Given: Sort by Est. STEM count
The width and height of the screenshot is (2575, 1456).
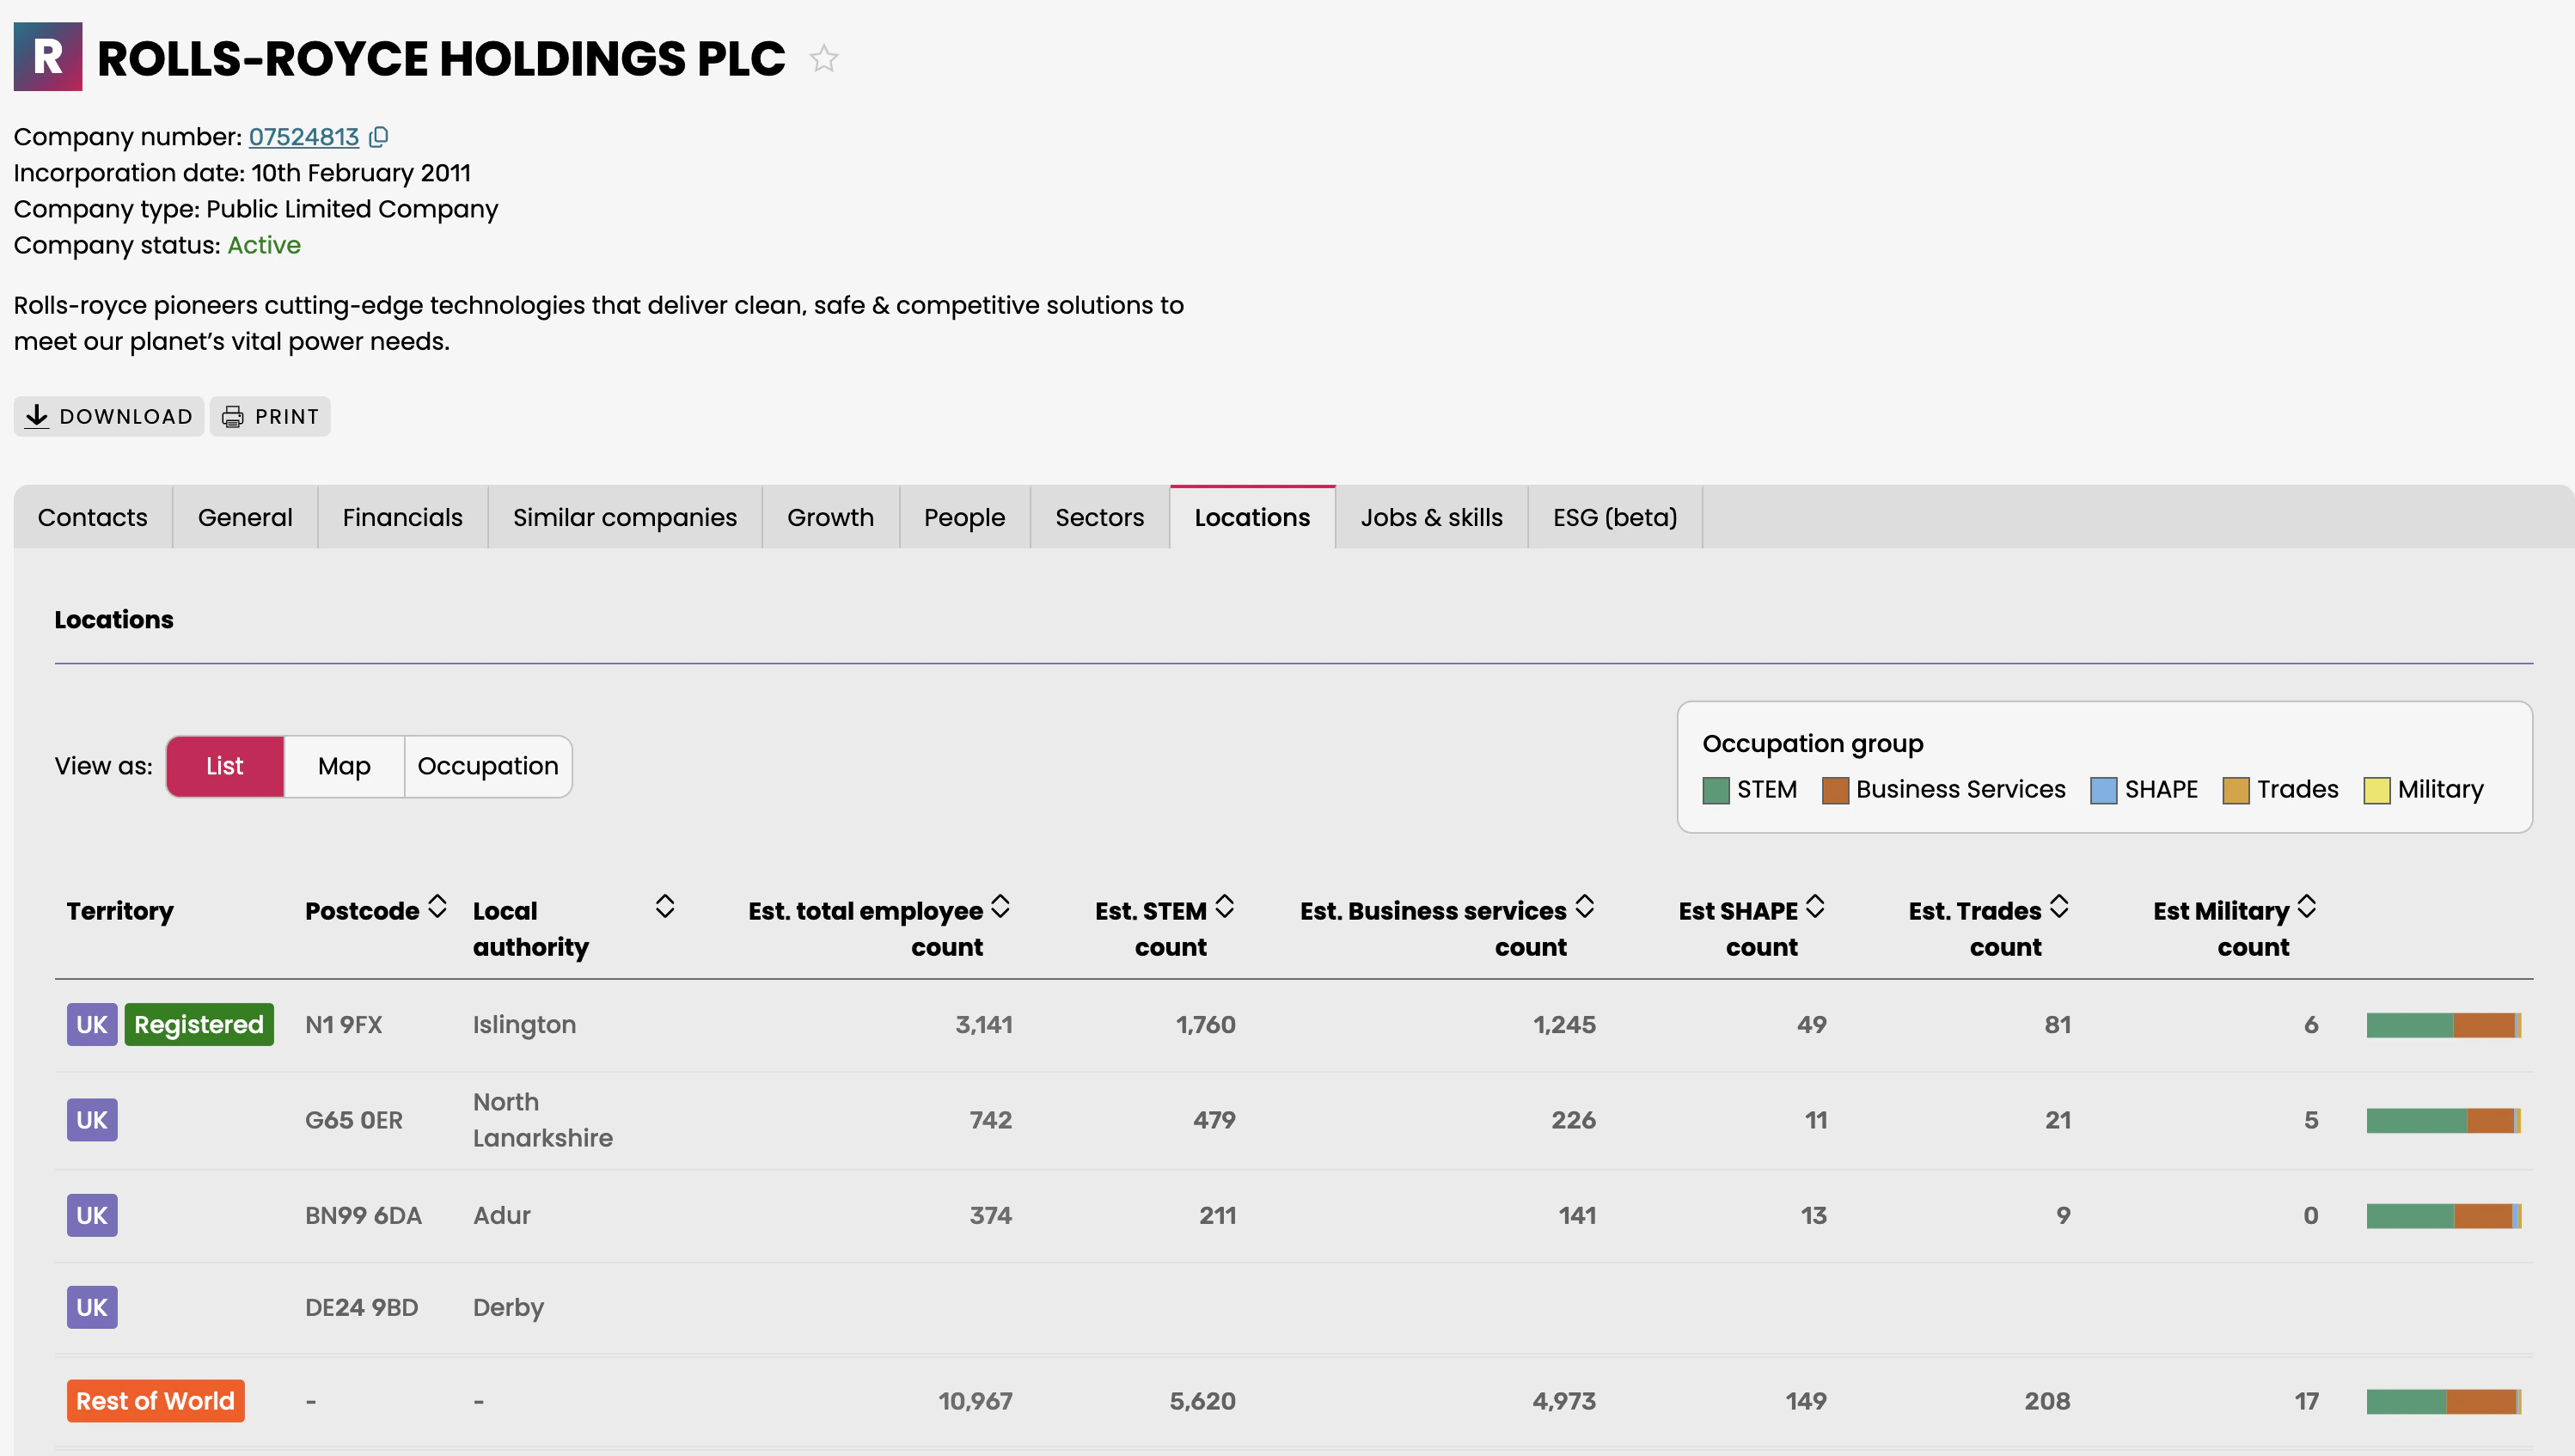Looking at the screenshot, I should (x=1224, y=907).
